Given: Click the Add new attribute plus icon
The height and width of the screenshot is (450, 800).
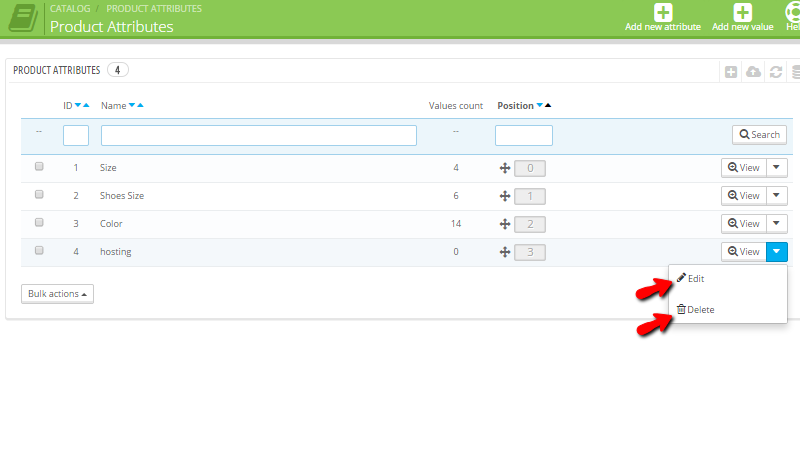Looking at the screenshot, I should [663, 12].
